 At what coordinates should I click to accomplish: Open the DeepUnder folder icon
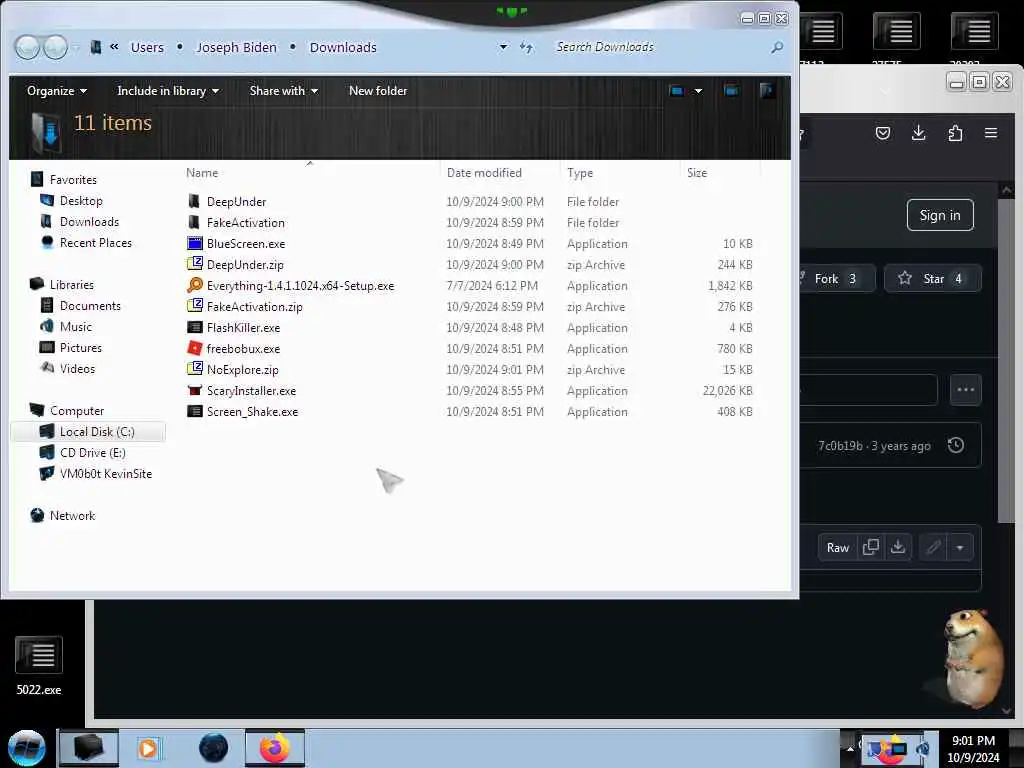click(x=194, y=201)
